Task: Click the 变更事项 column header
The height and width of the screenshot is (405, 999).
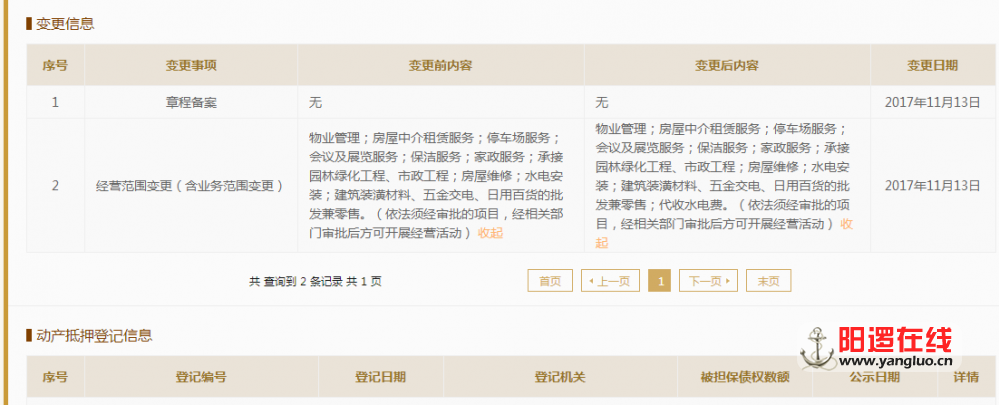Action: coord(191,66)
